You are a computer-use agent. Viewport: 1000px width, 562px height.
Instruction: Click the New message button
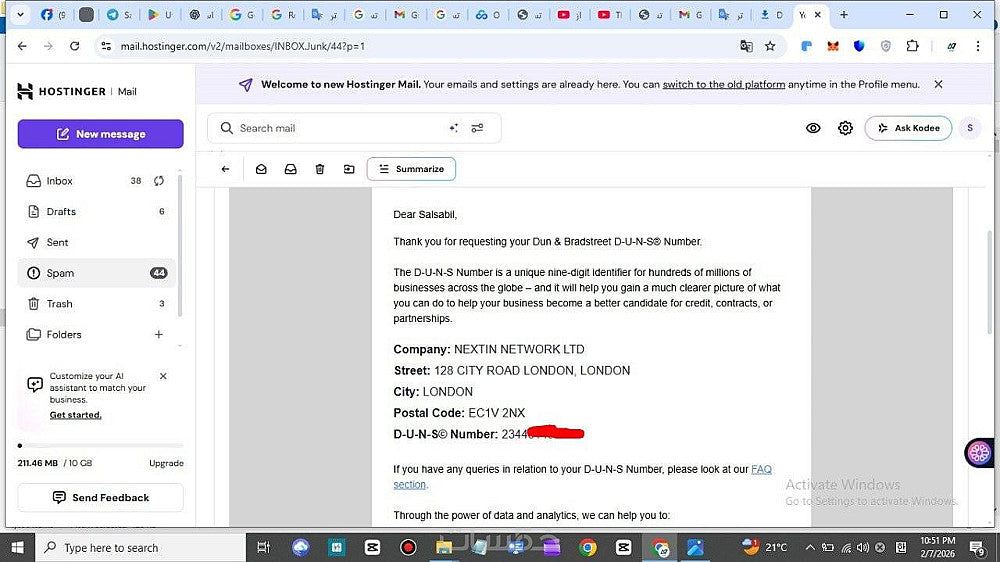(x=101, y=134)
